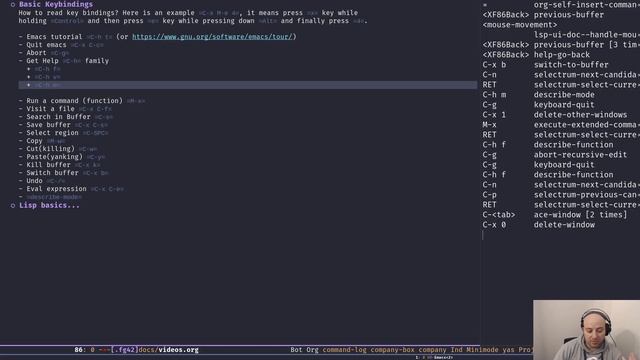Click company-box minor mode in mode line
This screenshot has width=640, height=360.
[x=392, y=350]
